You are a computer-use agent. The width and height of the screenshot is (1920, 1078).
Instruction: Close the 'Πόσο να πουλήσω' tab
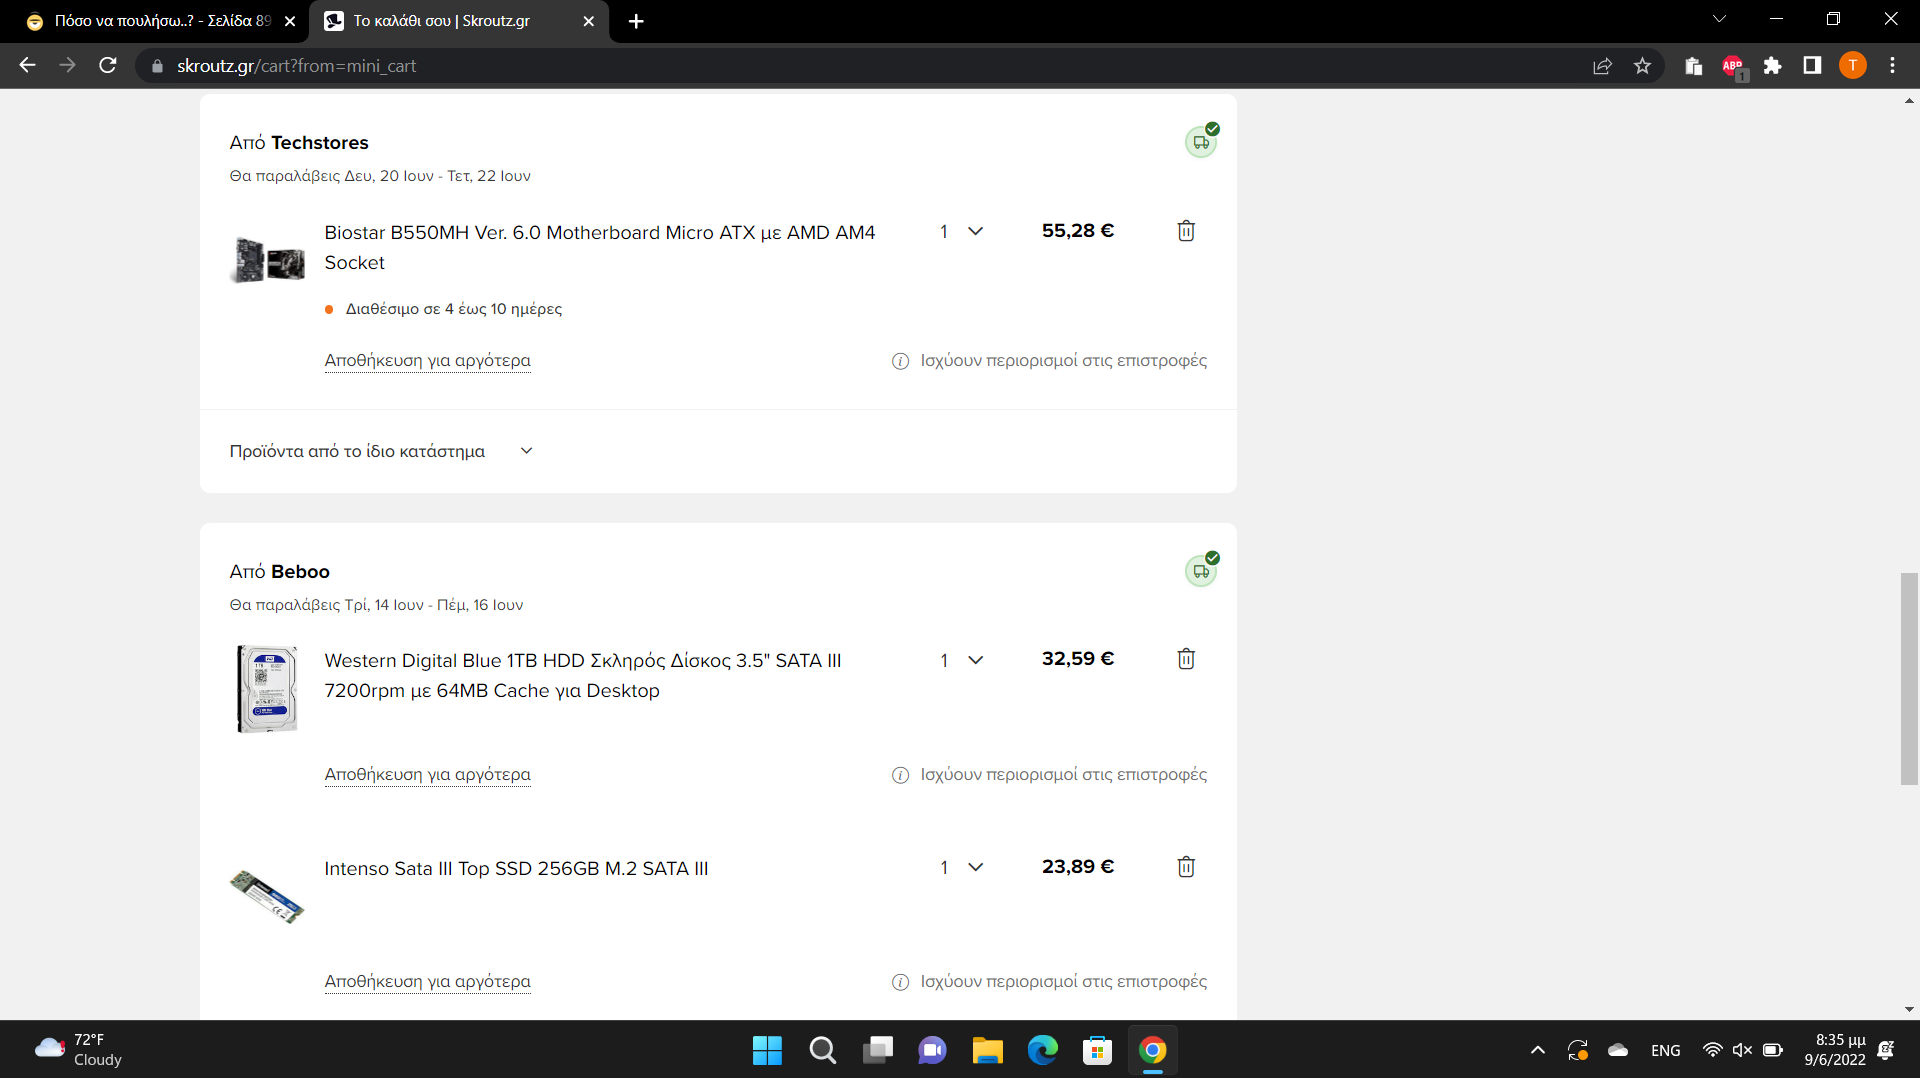(x=290, y=21)
